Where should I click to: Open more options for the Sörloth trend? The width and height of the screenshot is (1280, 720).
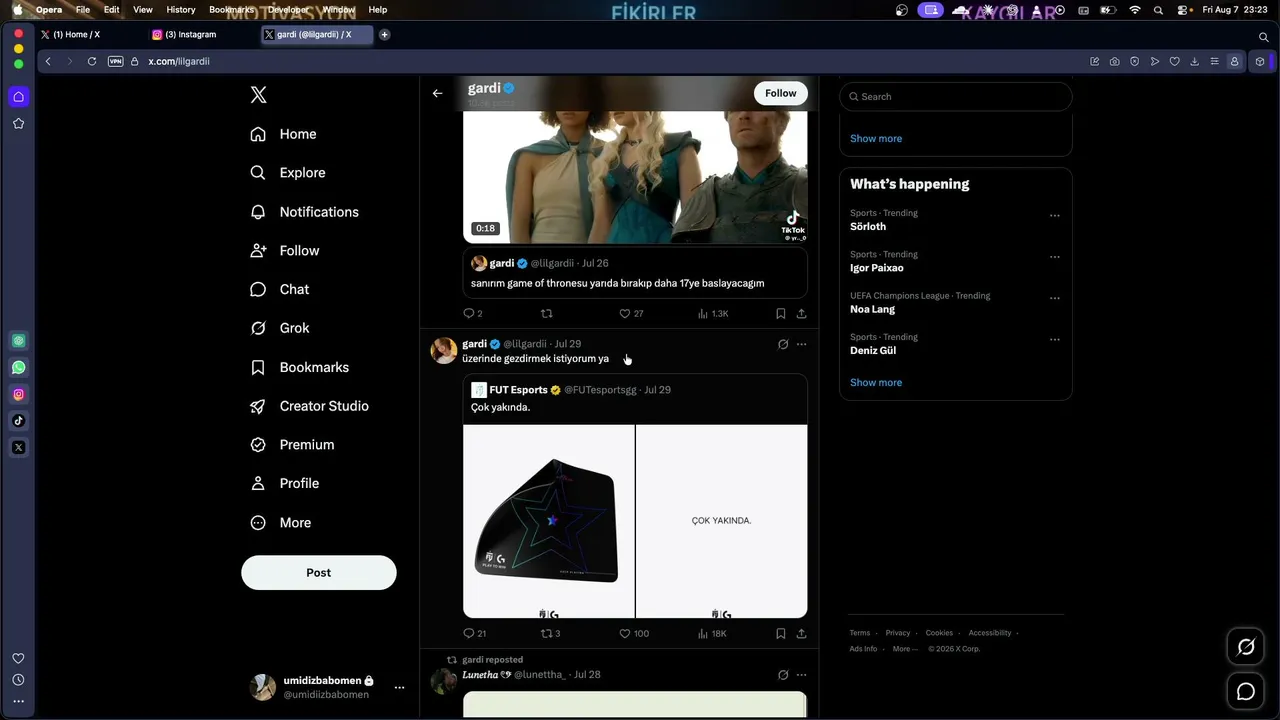coord(1054,216)
